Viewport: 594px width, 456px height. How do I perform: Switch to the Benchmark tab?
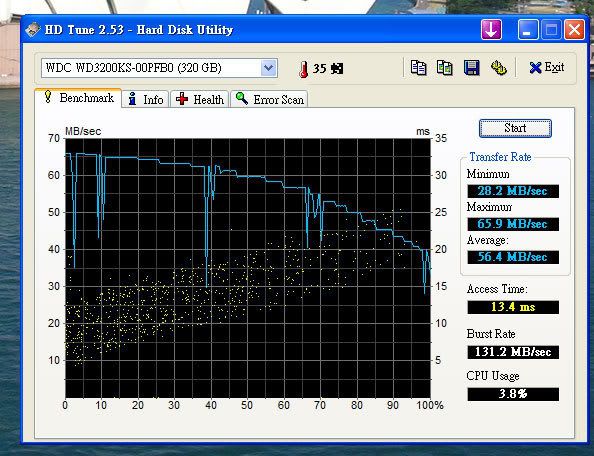tap(78, 98)
